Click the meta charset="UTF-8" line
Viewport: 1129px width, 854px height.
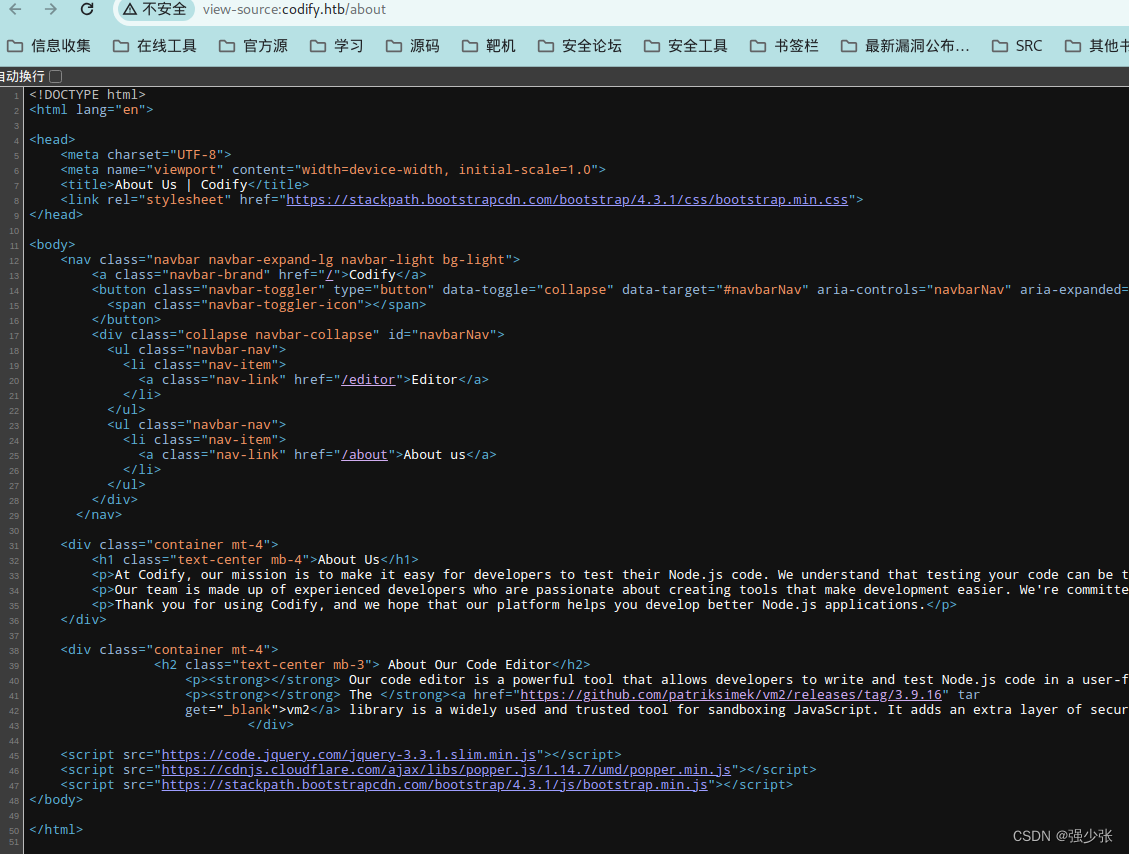coord(146,155)
